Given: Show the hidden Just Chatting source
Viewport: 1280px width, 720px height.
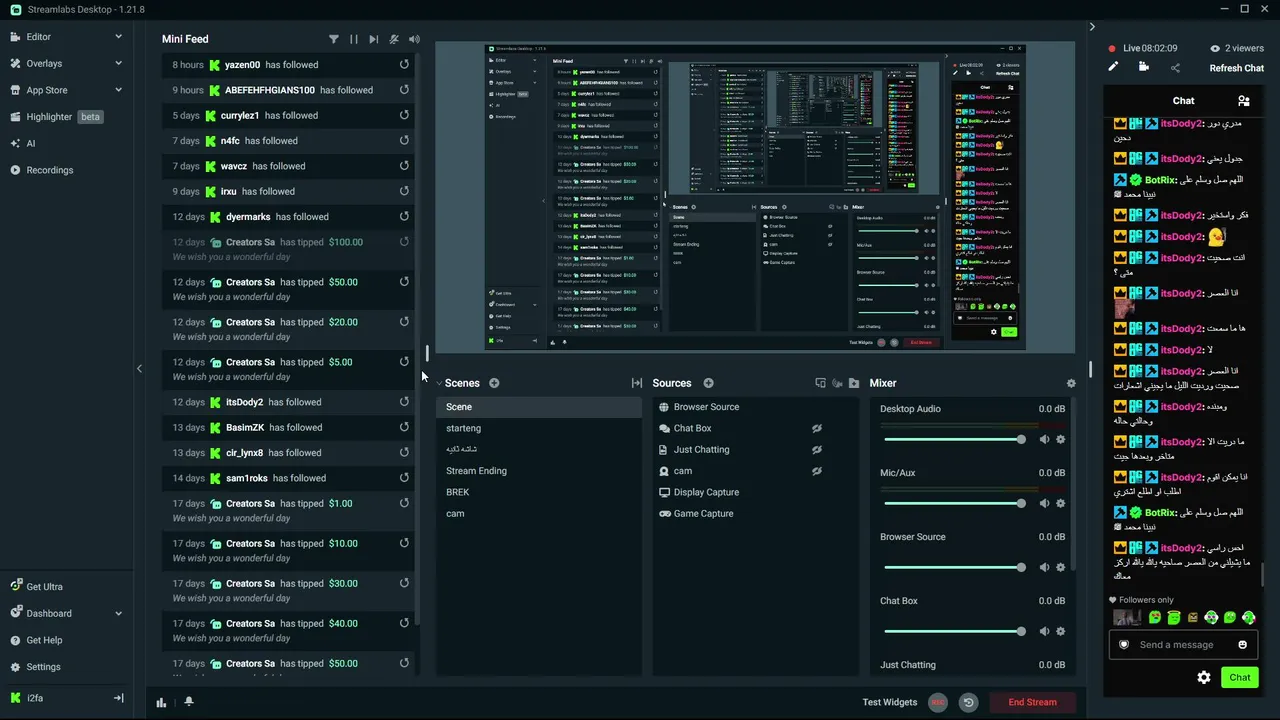Looking at the screenshot, I should click(816, 449).
